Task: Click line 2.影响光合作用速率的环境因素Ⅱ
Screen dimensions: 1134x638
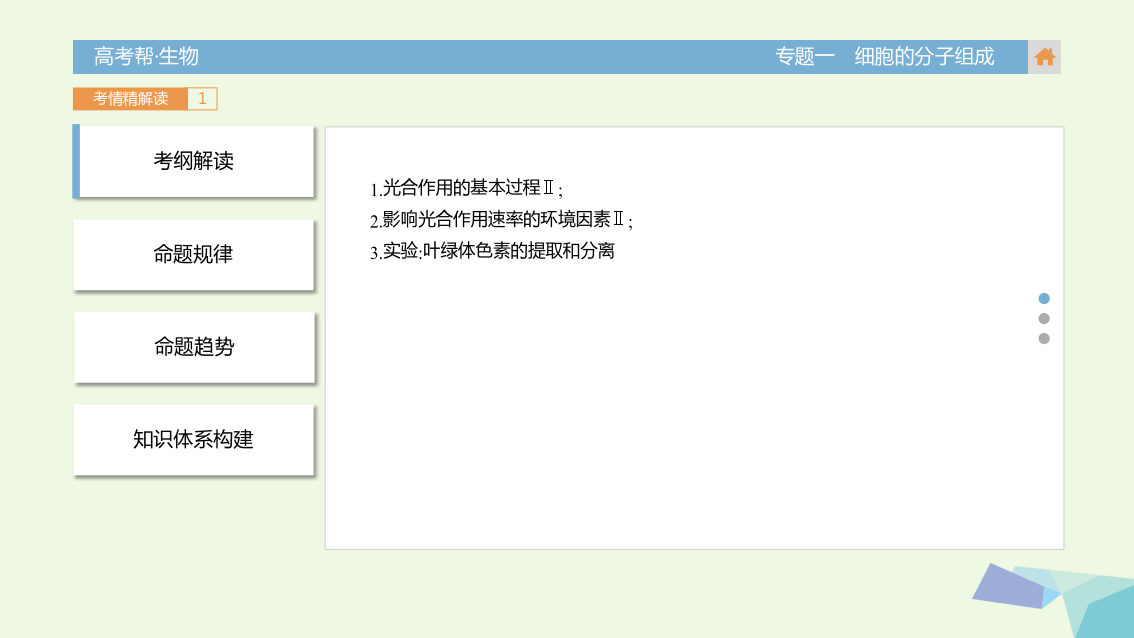Action: (501, 220)
